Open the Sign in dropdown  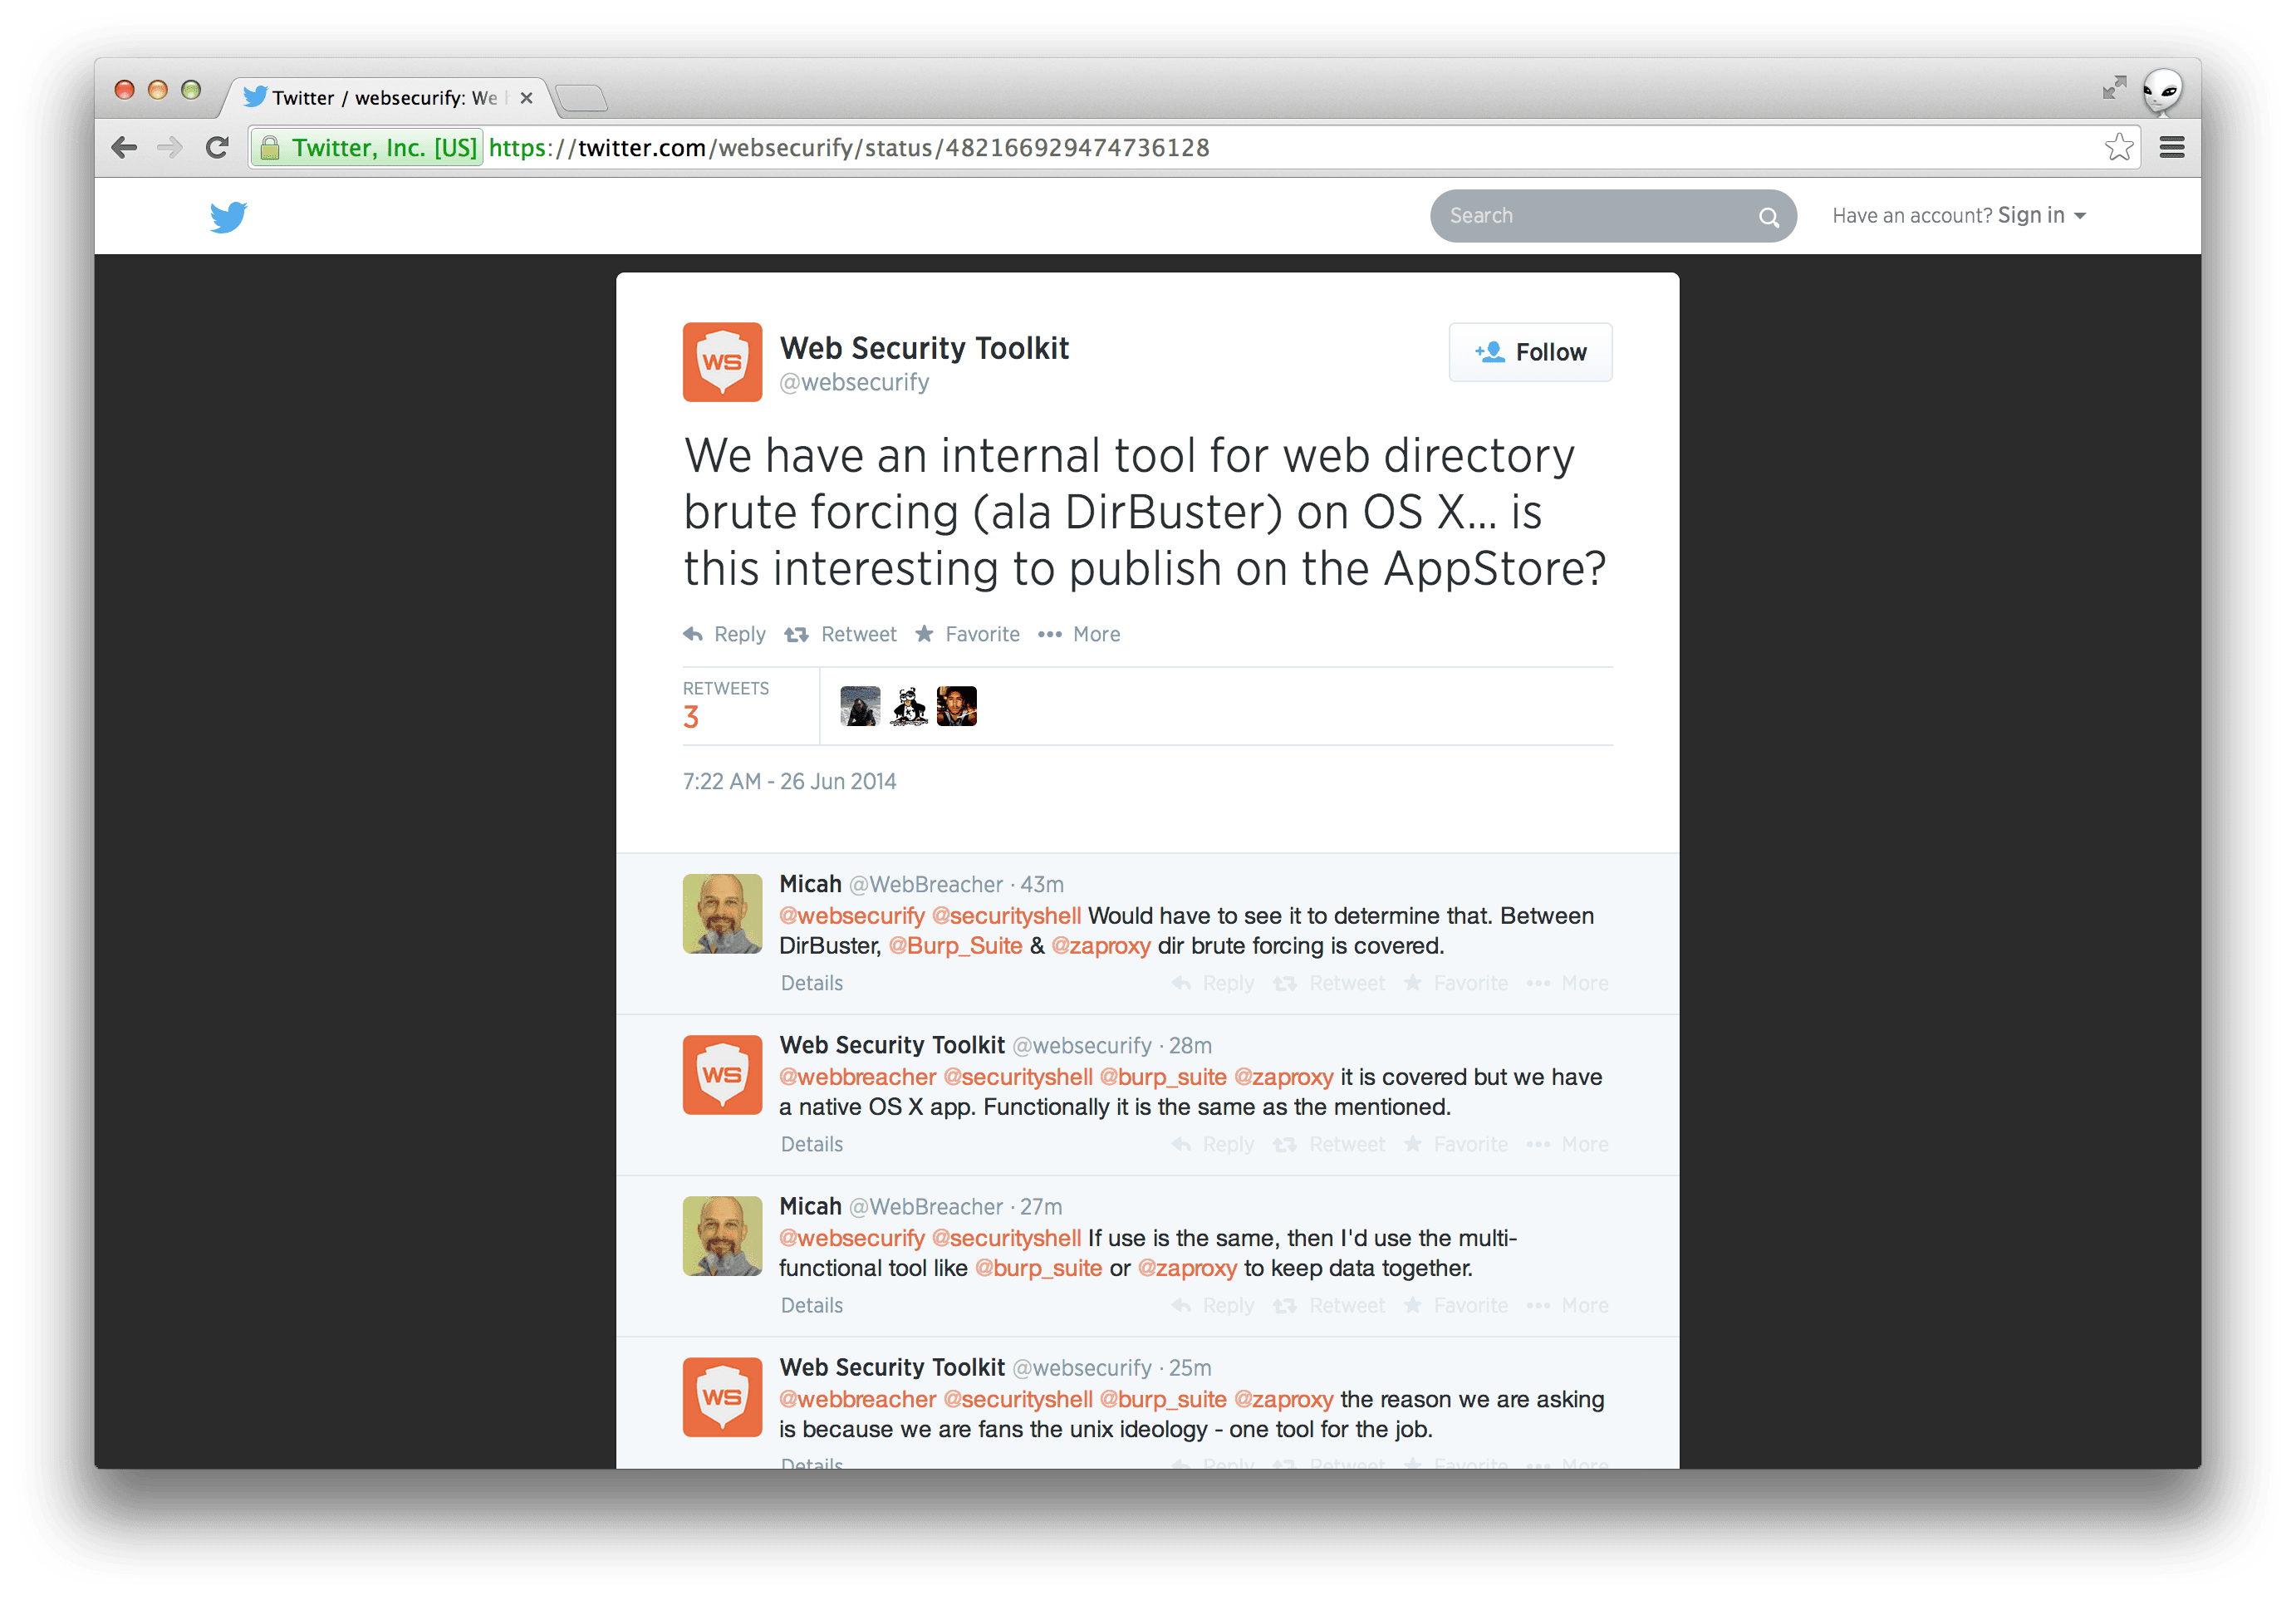[2041, 216]
